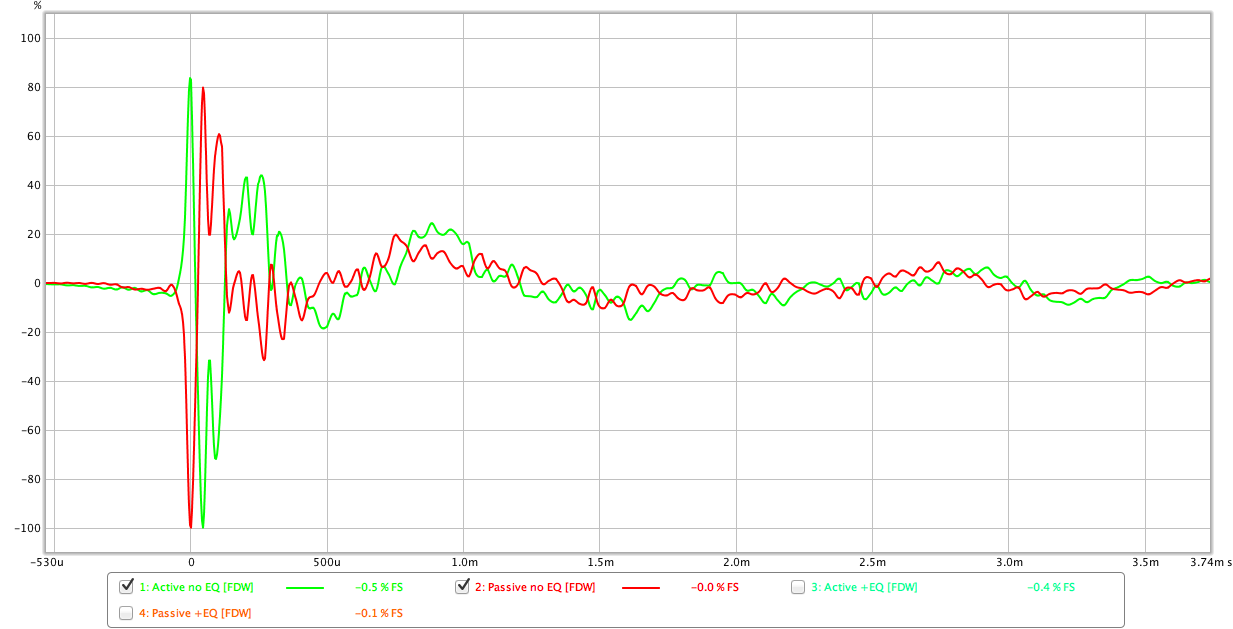The image size is (1233, 629).
Task: Click the % unit label above the vertical axis
Action: click(x=38, y=6)
